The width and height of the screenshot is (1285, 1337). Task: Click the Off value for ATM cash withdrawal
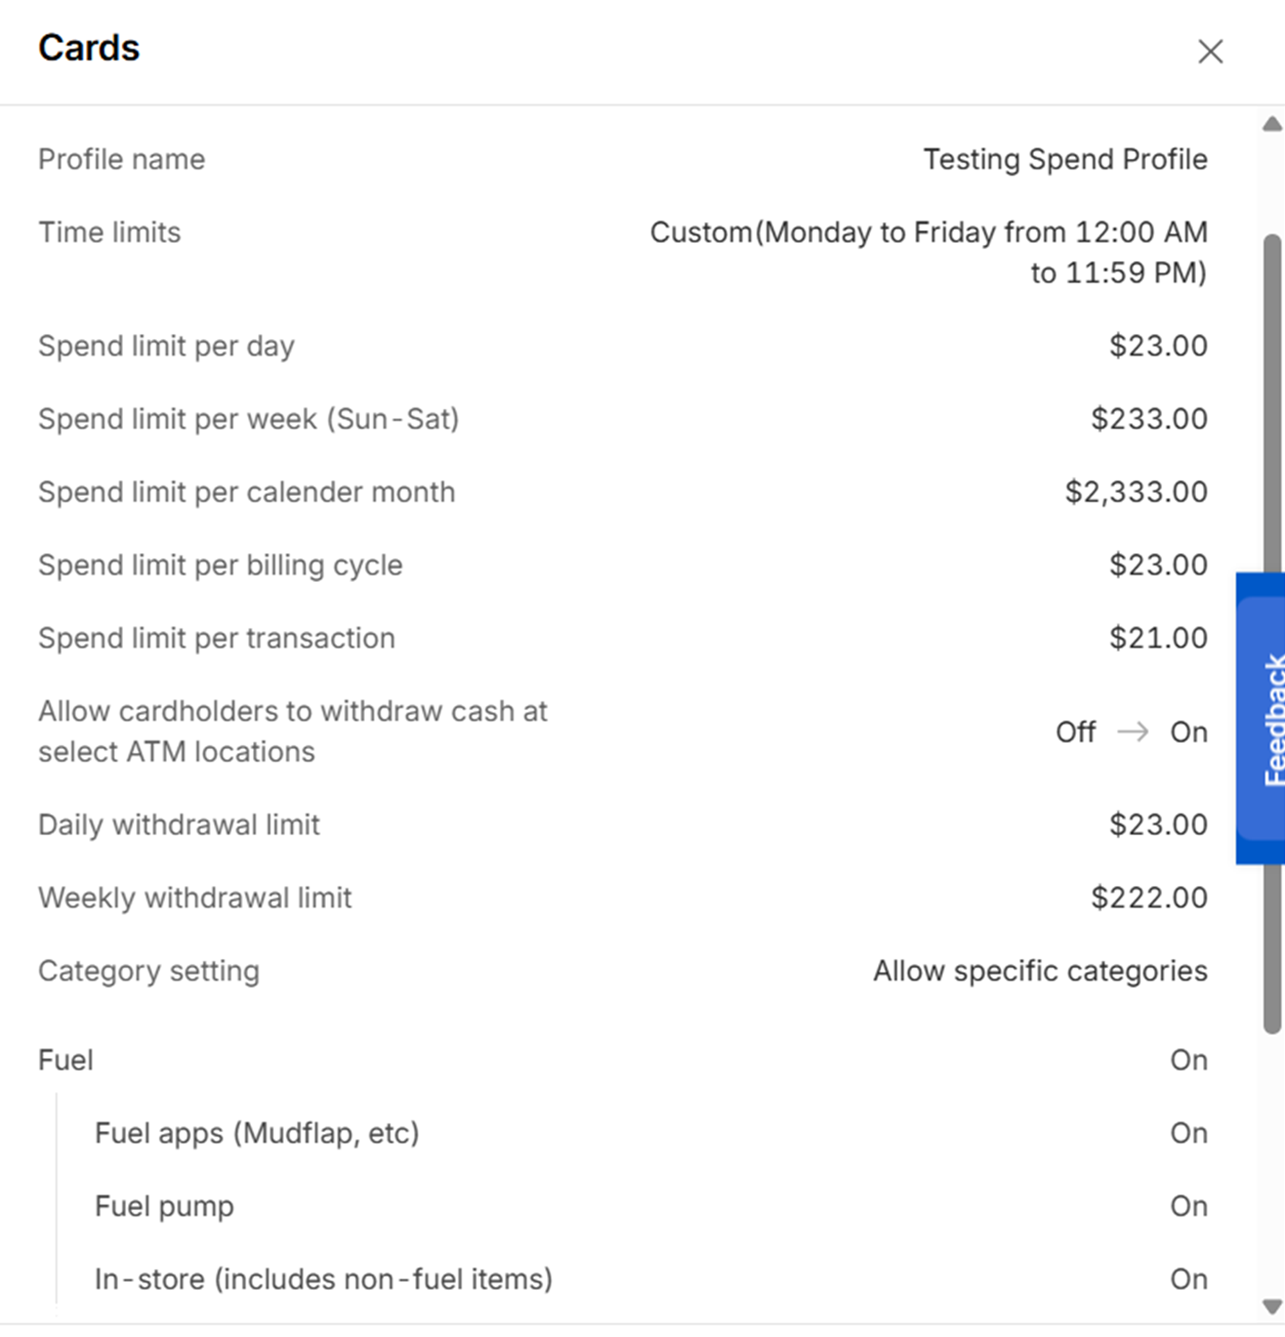point(1076,732)
